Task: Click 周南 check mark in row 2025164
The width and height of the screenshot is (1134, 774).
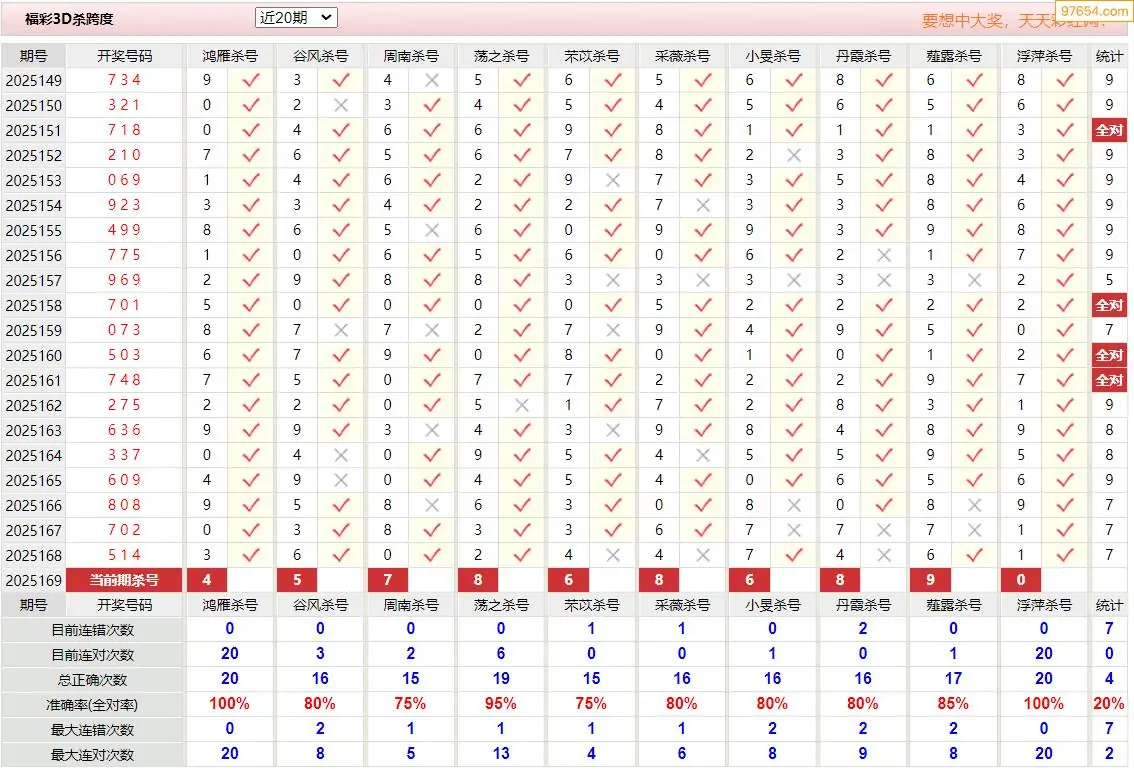Action: (x=432, y=456)
